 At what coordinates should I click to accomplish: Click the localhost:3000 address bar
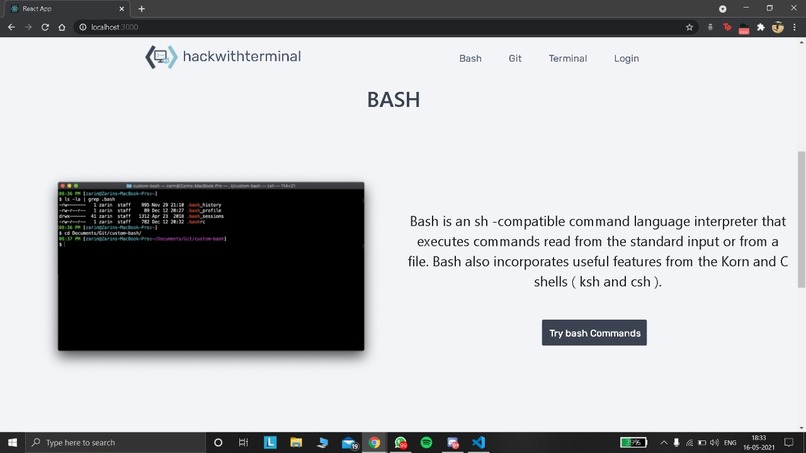[386, 27]
